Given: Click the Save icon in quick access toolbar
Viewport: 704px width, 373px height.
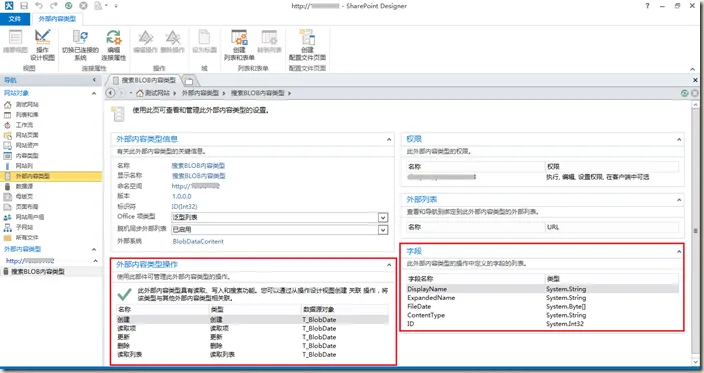Looking at the screenshot, I should pyautogui.click(x=24, y=6).
